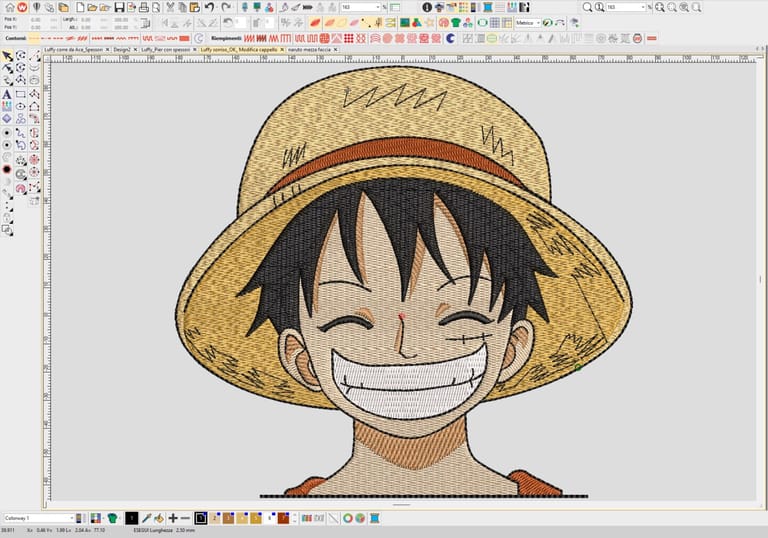
Task: Select 'Luffy sorriso_OK_ Modifica cappello' tab
Action: (x=239, y=49)
